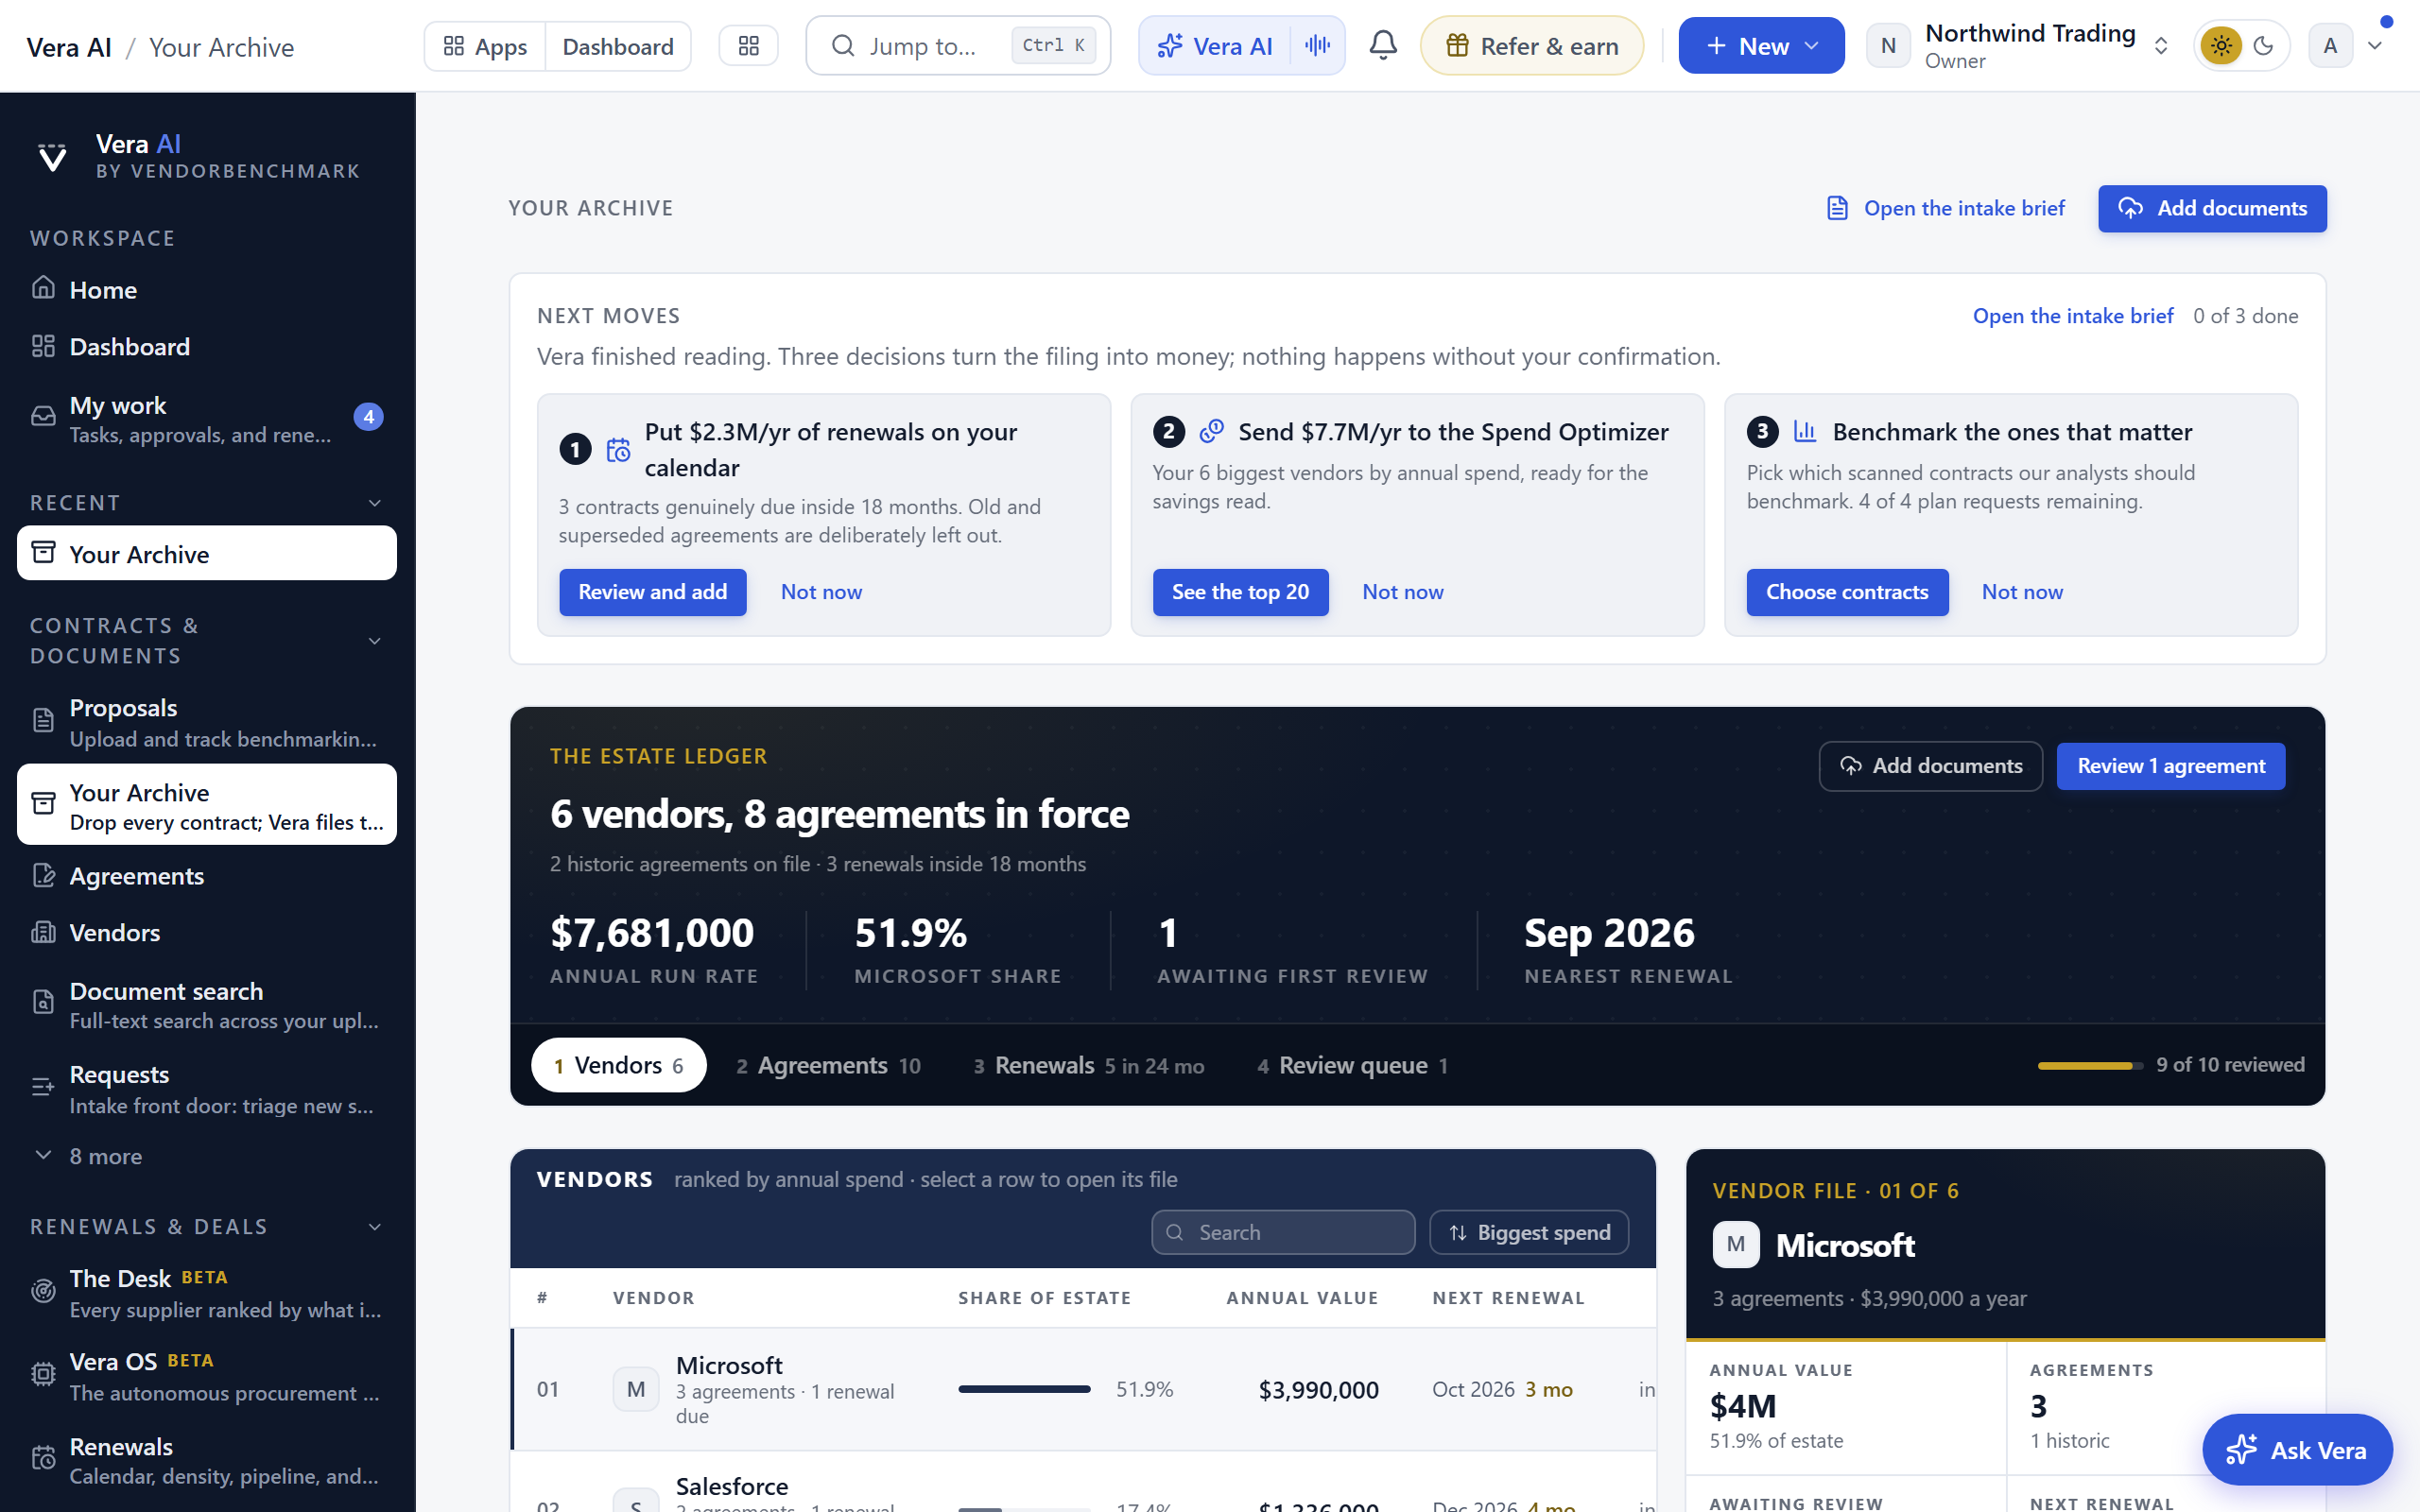The height and width of the screenshot is (1512, 2420).
Task: Open Home from the sidebar
Action: click(x=207, y=290)
